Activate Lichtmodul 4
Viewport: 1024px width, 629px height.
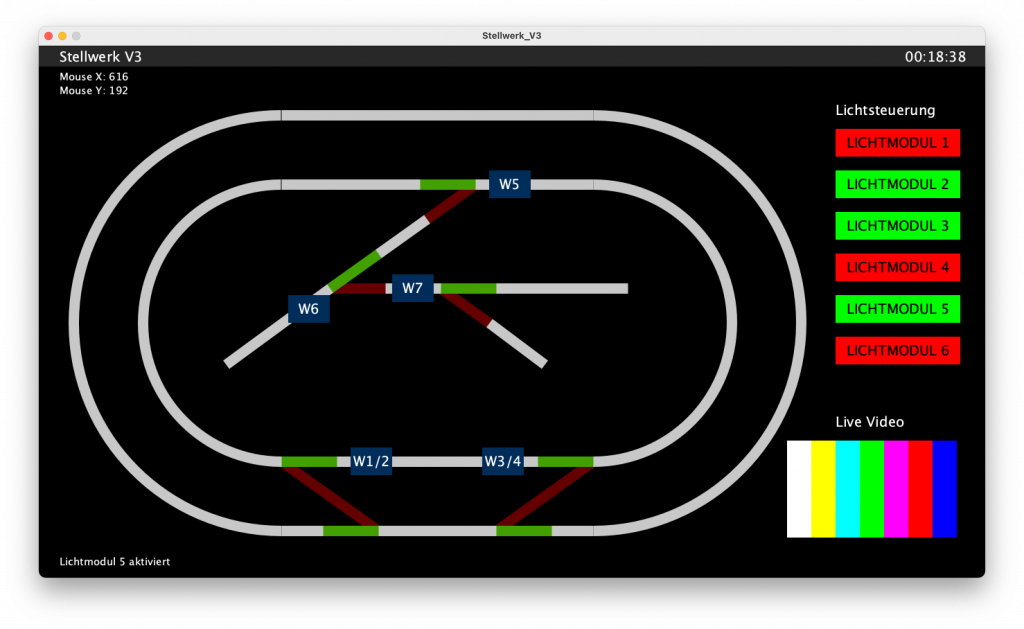(x=897, y=267)
